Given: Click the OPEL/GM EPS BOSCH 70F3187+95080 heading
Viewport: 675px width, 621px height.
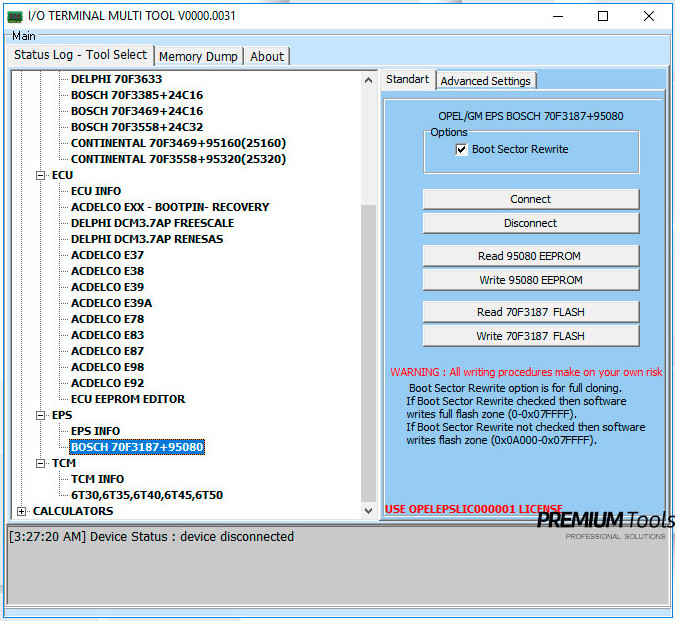Looking at the screenshot, I should pos(531,116).
